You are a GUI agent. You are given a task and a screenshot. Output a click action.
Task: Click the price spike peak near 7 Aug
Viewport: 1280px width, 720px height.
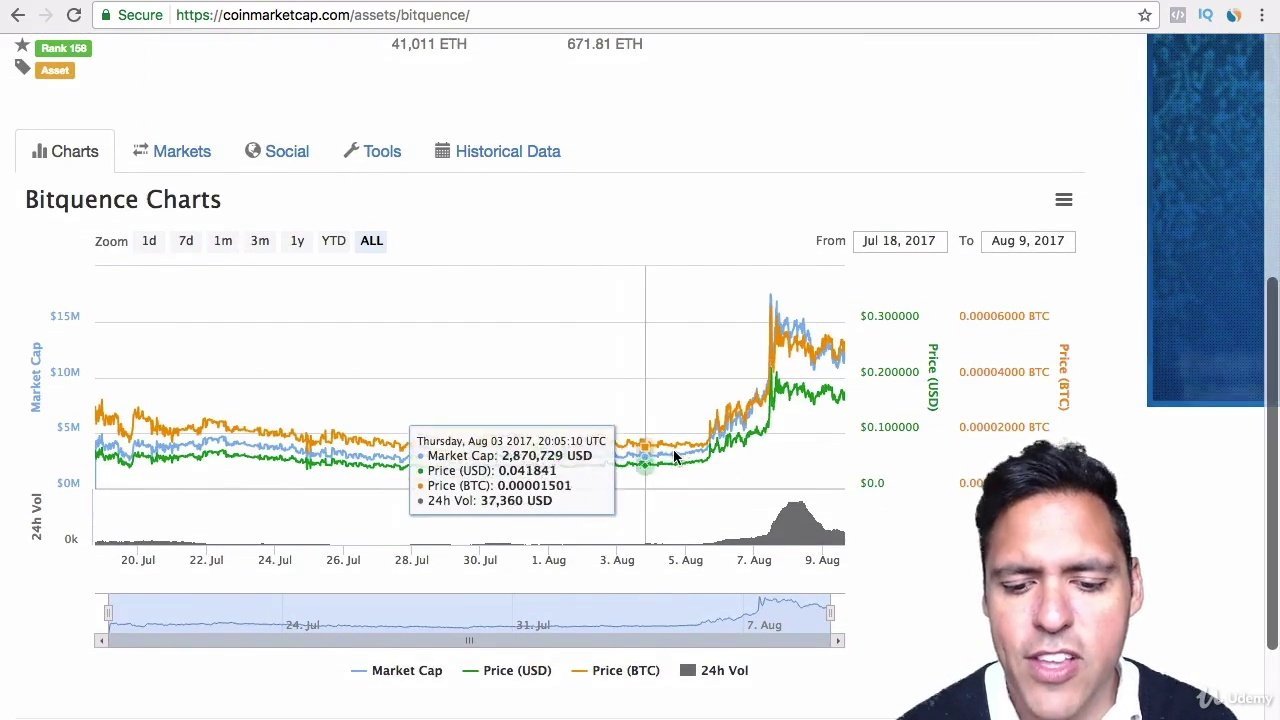click(770, 296)
